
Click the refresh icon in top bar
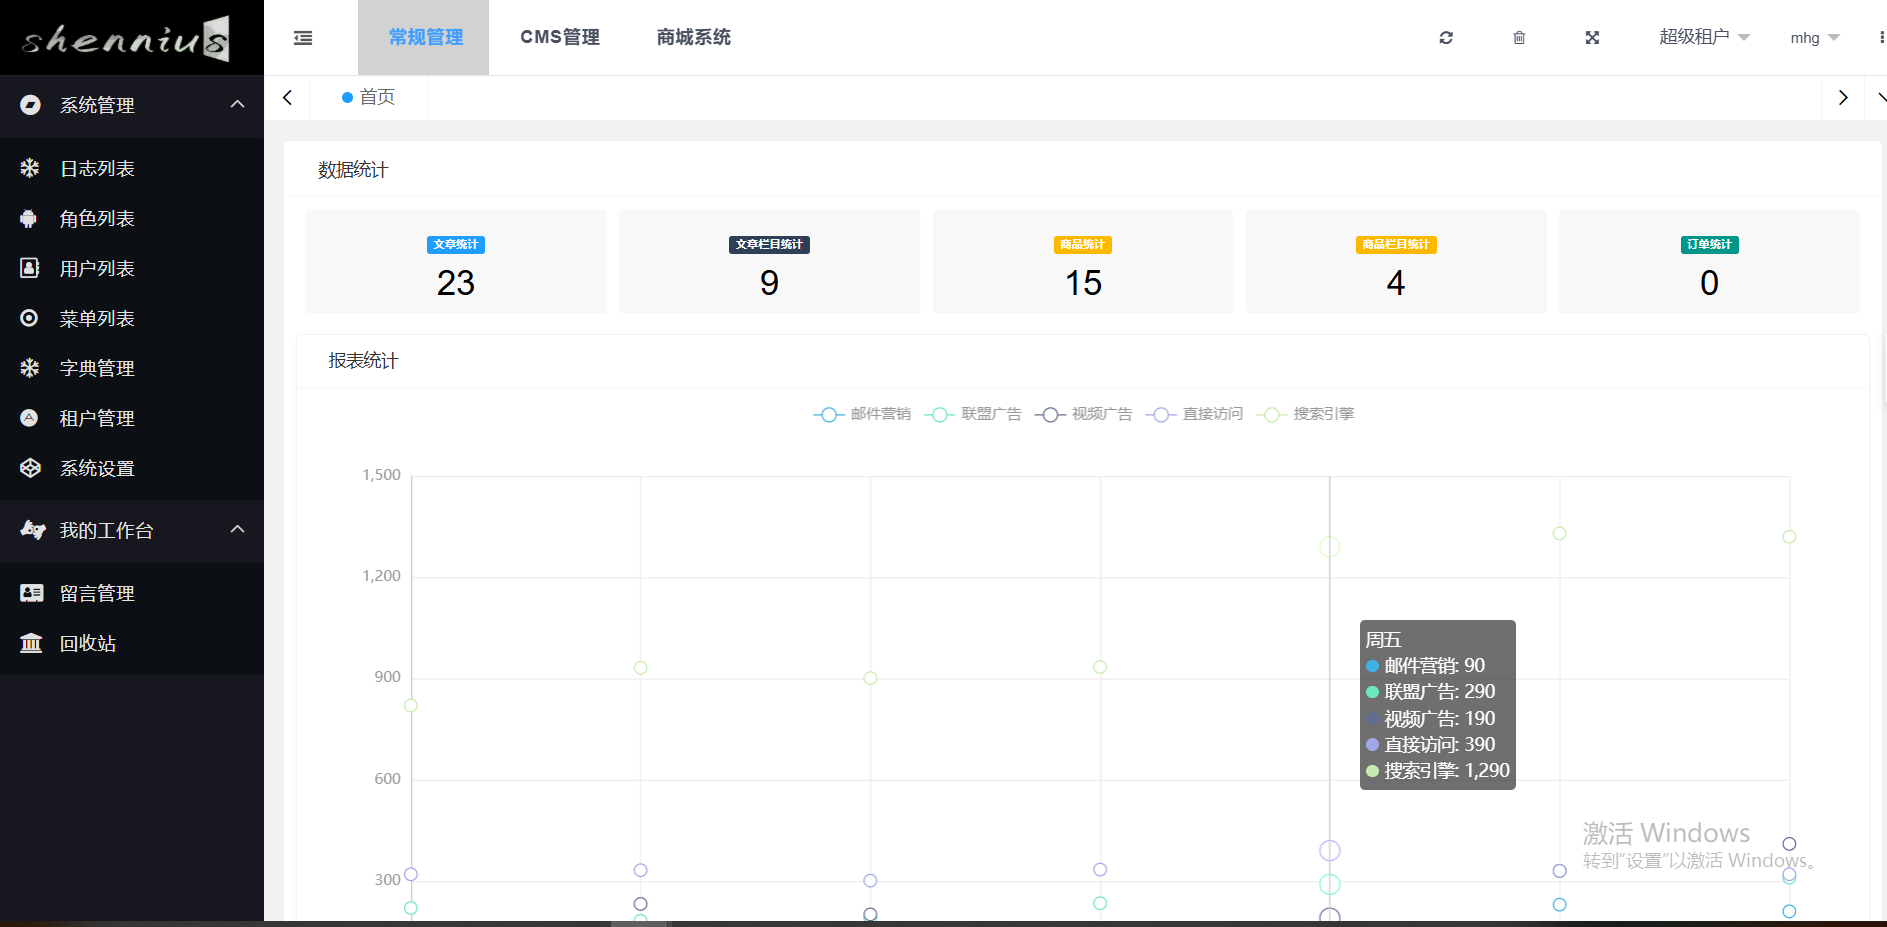[x=1446, y=38]
